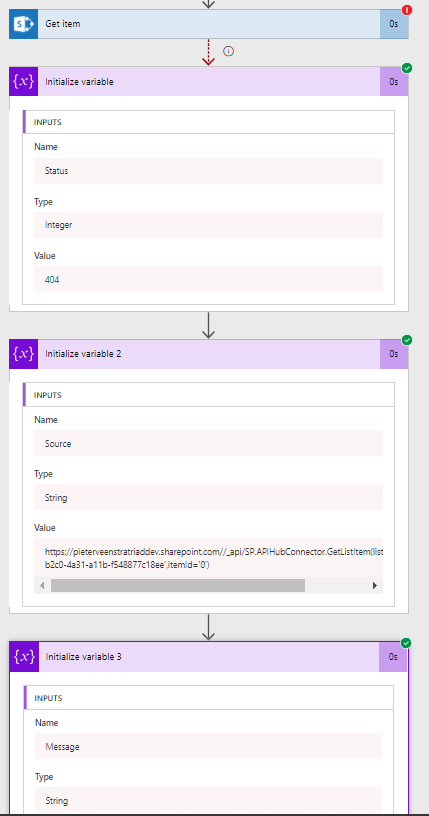Screen dimensions: 429x816
Task: Click INPUTS heading of Initialize variable 3
Action: (x=48, y=698)
